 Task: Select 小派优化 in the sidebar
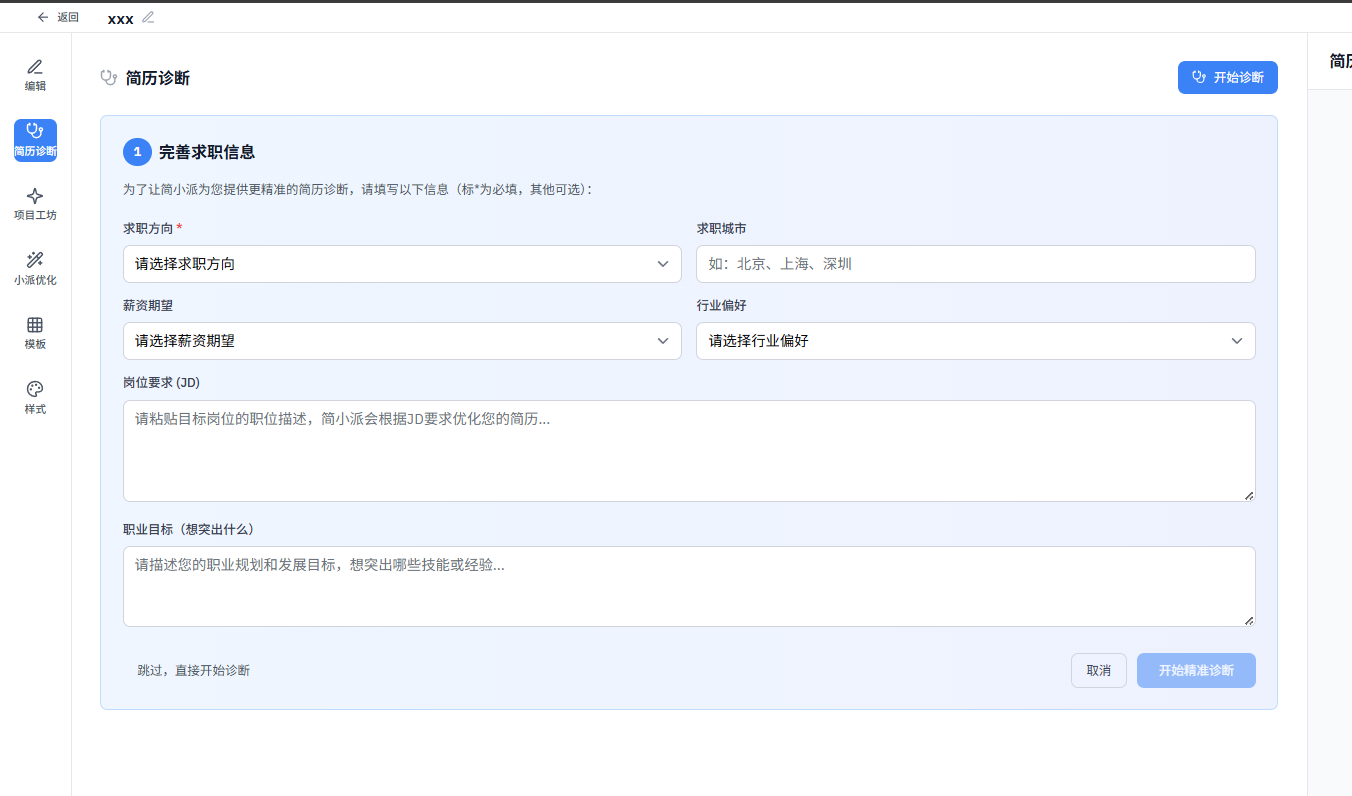pyautogui.click(x=35, y=268)
